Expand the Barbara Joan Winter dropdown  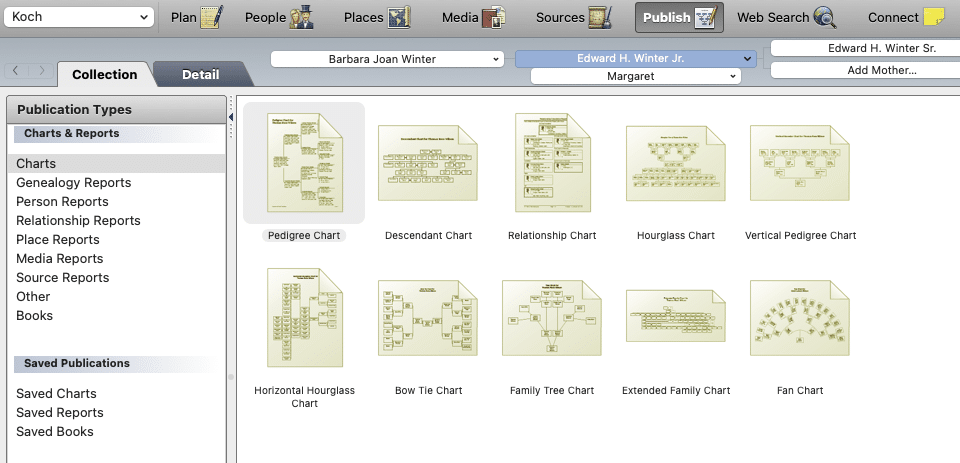point(387,59)
